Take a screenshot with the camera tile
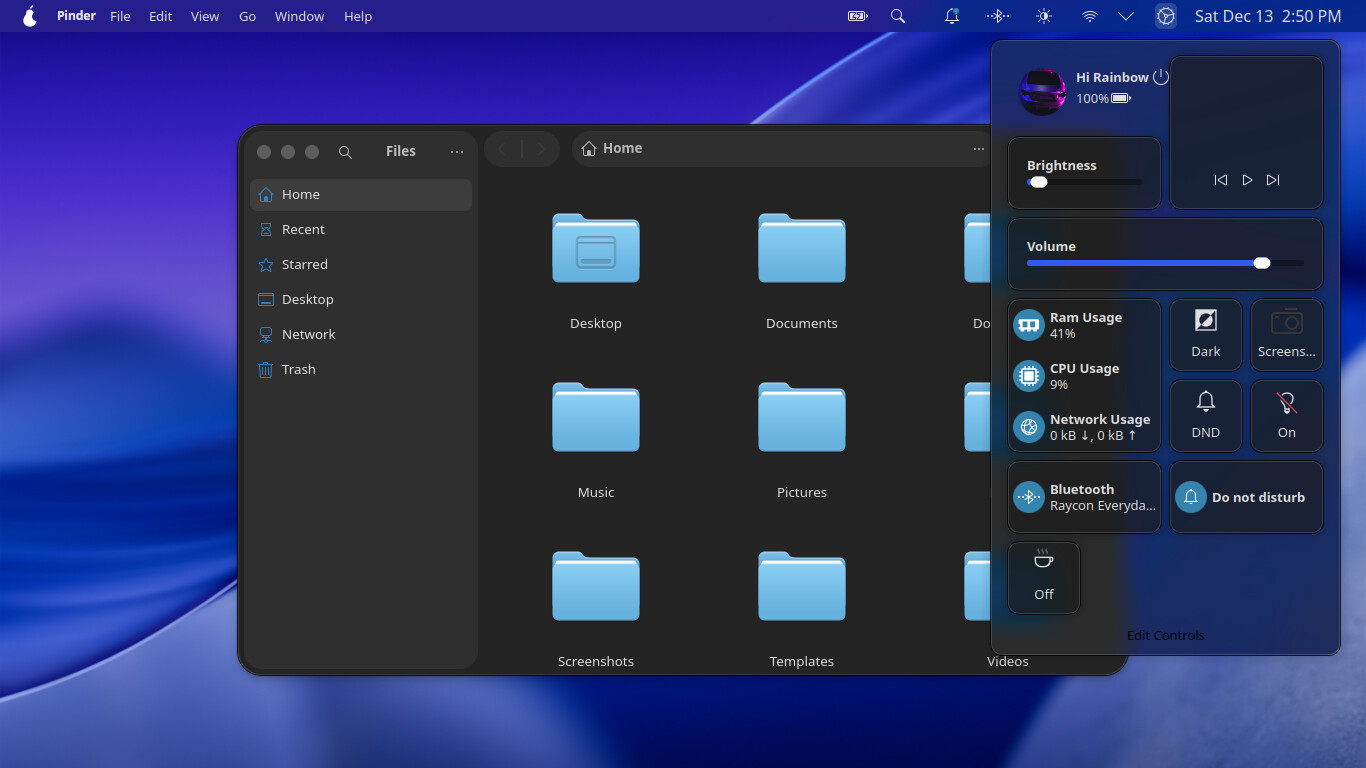The height and width of the screenshot is (768, 1366). (x=1286, y=335)
